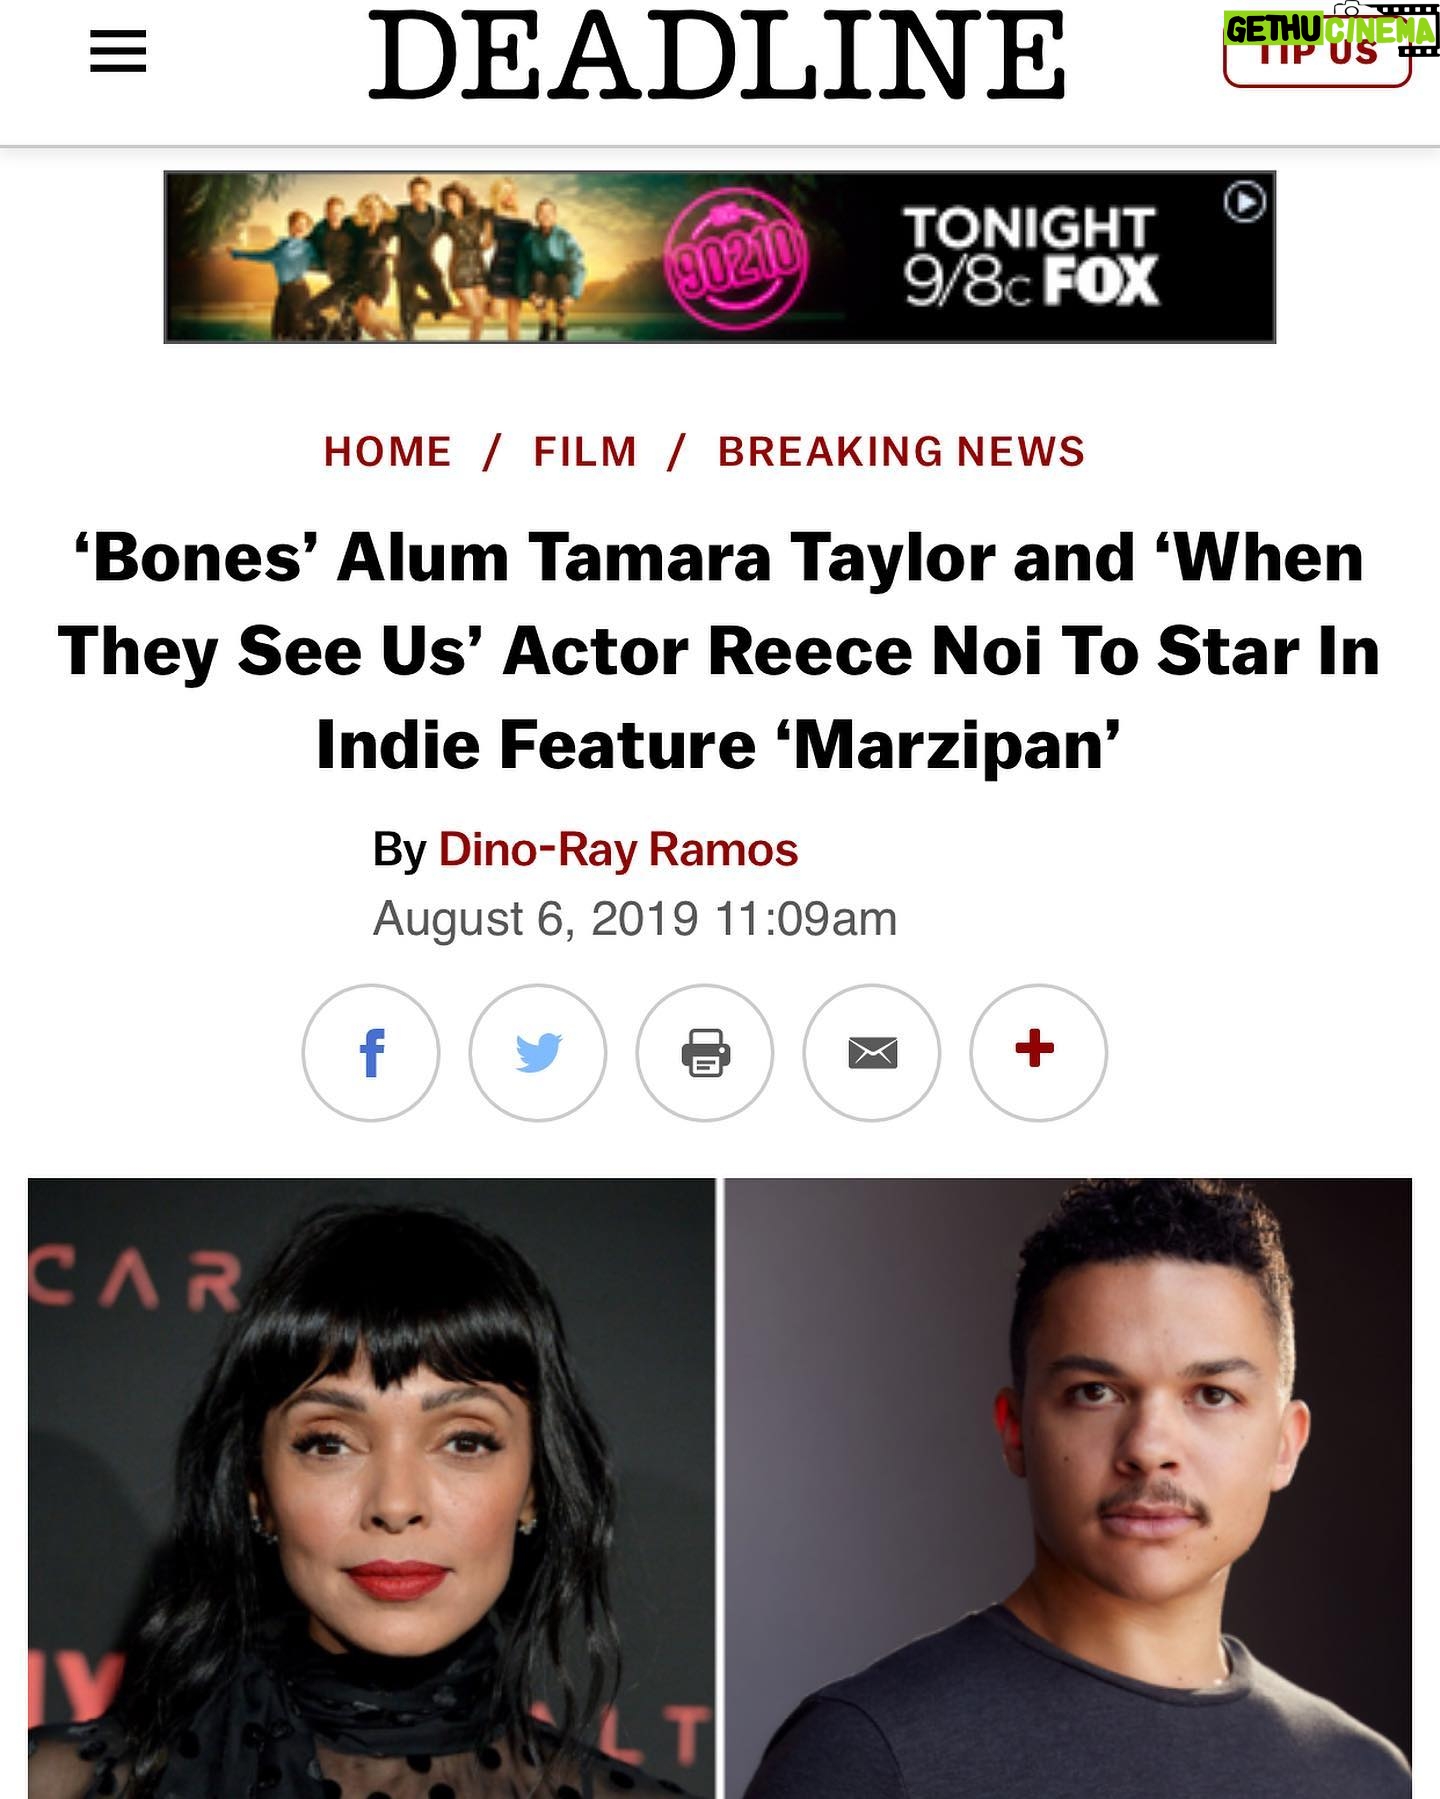Navigate to Home breadcrumb

pyautogui.click(x=388, y=452)
